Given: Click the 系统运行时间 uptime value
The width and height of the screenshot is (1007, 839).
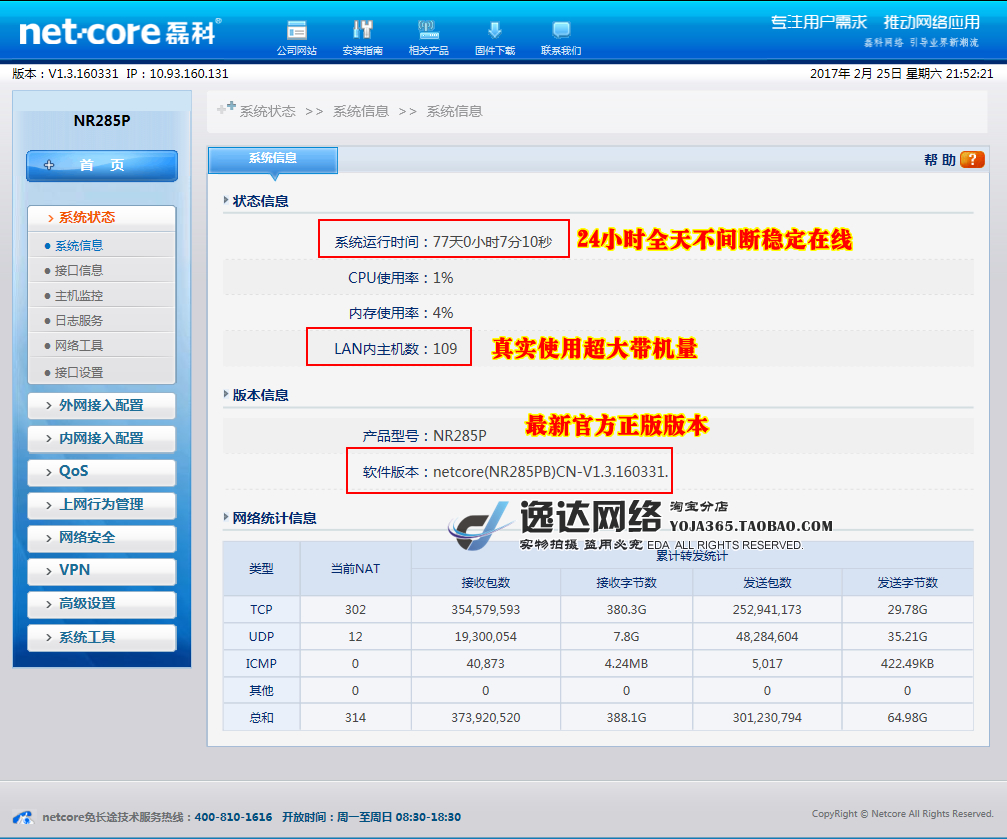Looking at the screenshot, I should 492,242.
